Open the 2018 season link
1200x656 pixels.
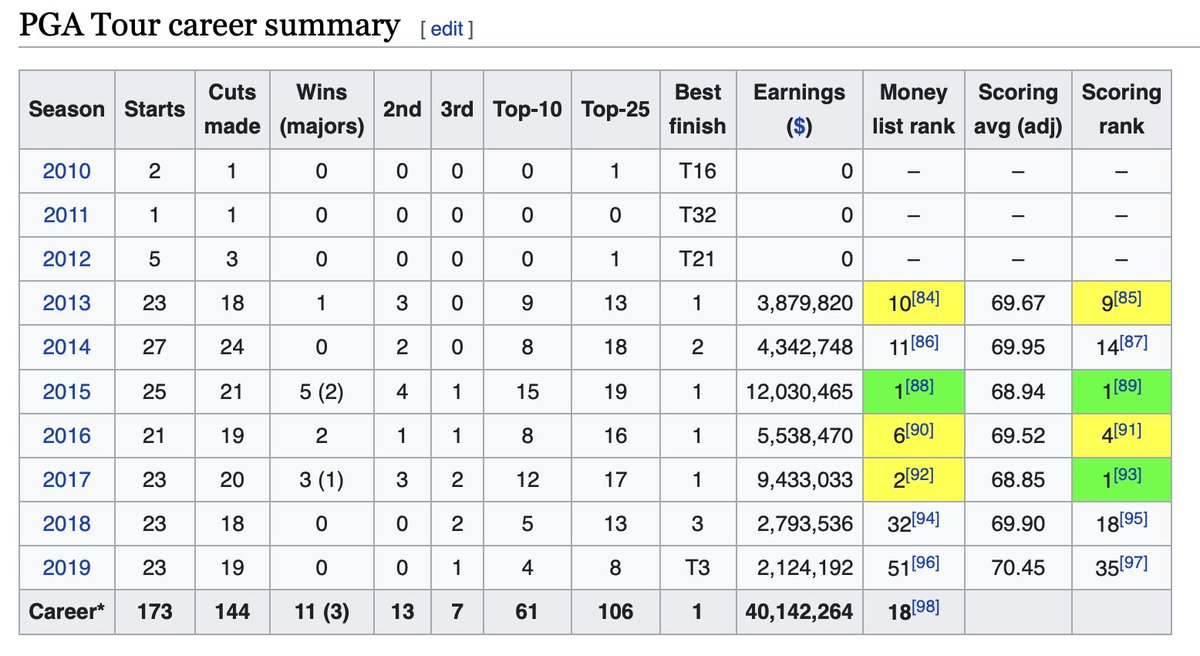point(66,523)
